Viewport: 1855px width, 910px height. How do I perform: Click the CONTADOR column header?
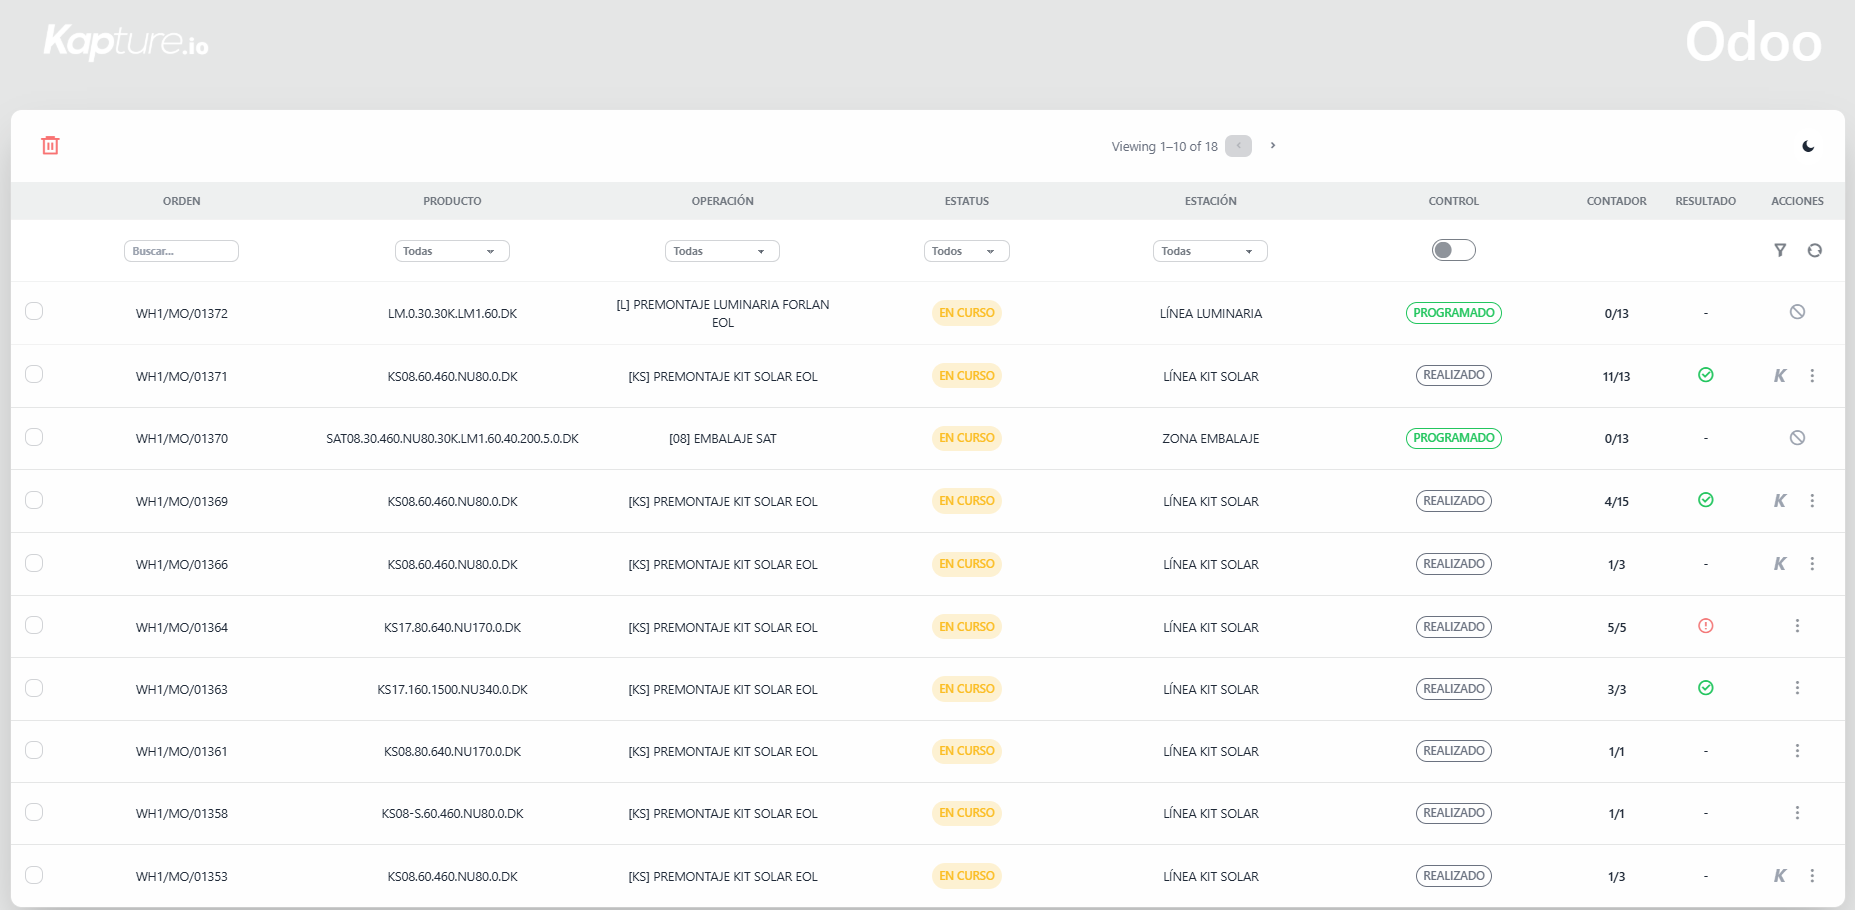click(1616, 200)
